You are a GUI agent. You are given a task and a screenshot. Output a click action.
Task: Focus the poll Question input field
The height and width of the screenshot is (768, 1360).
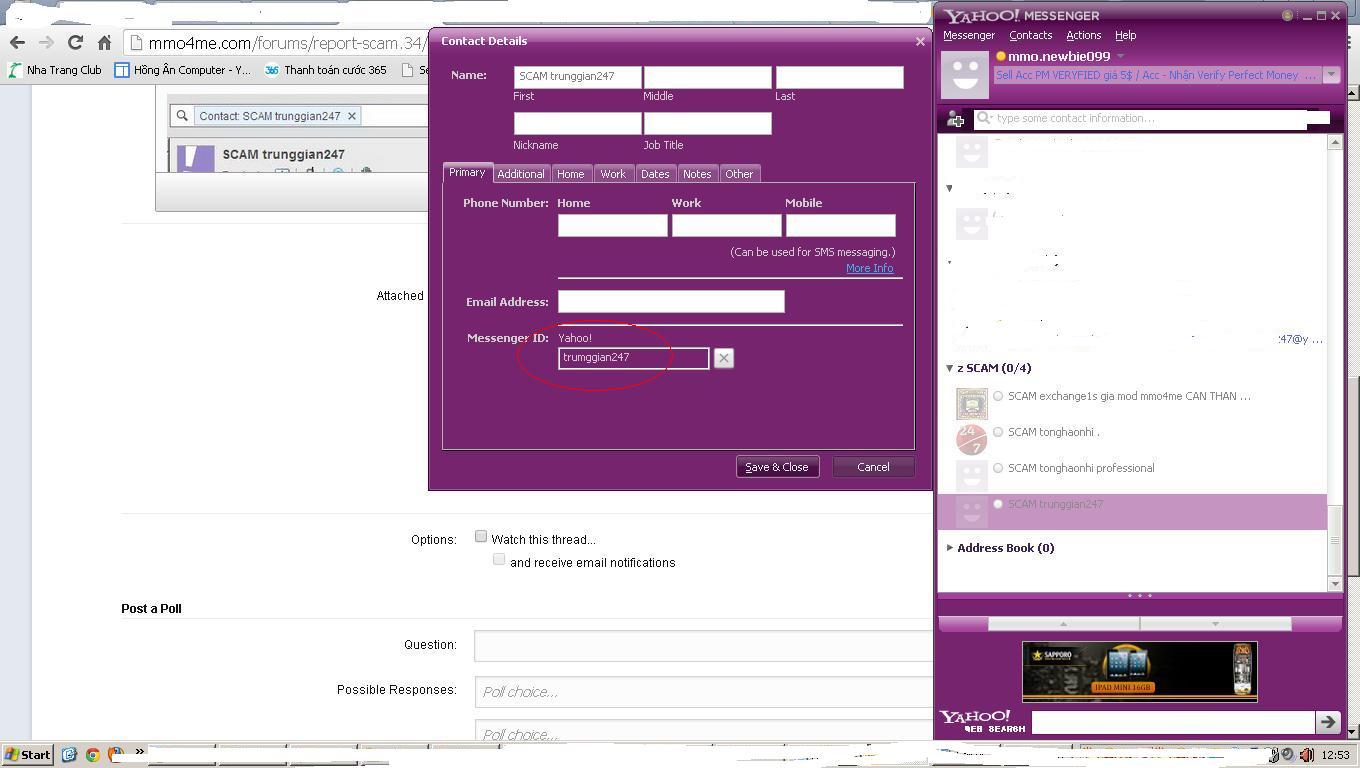tap(703, 646)
